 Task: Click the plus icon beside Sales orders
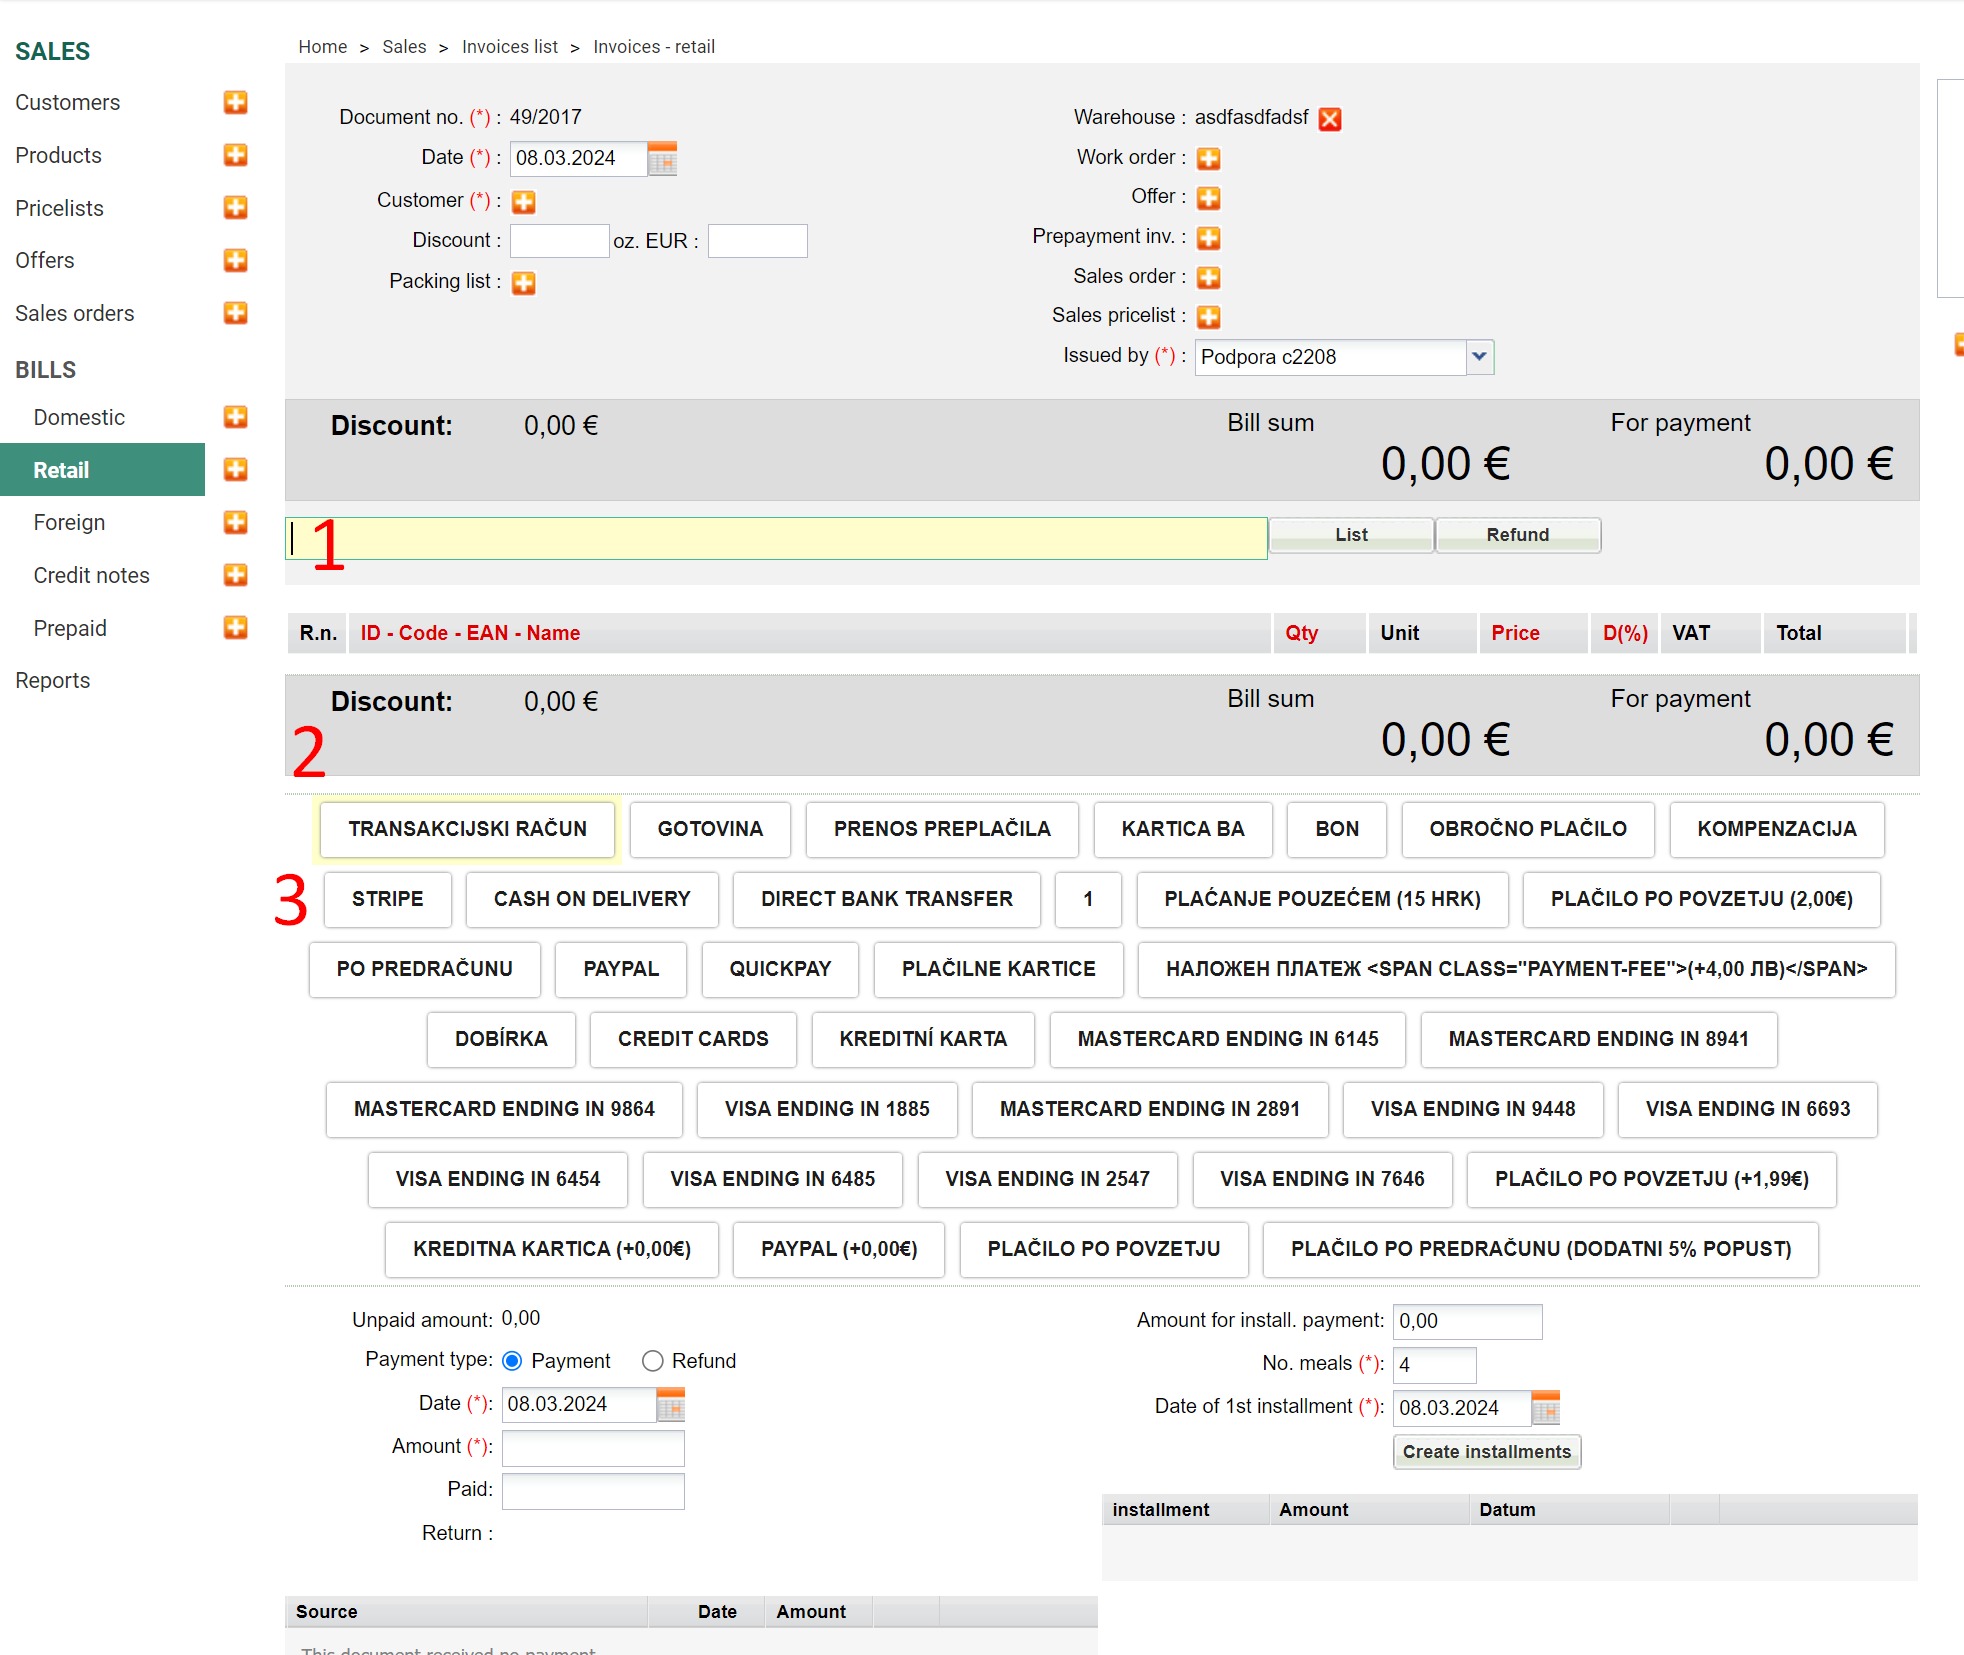click(236, 313)
